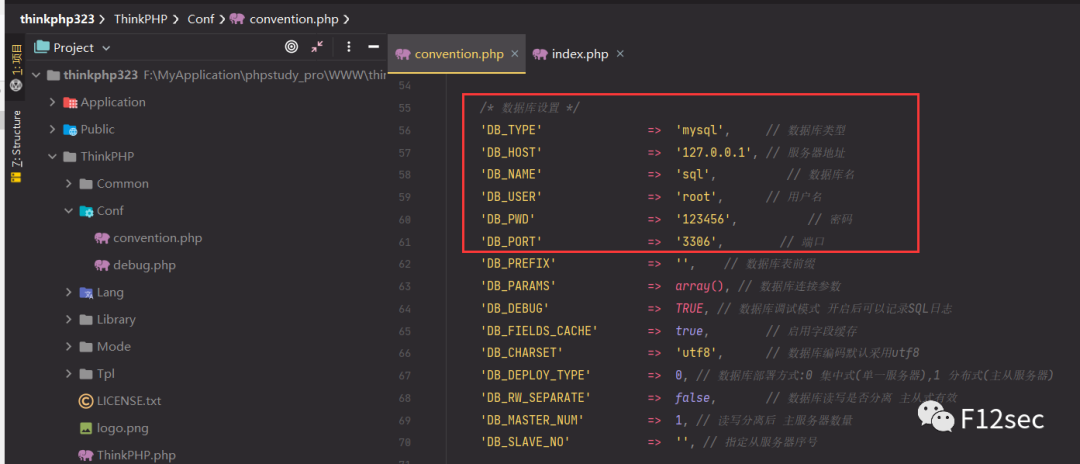Close the convention.php tab
The height and width of the screenshot is (464, 1080).
click(x=515, y=54)
